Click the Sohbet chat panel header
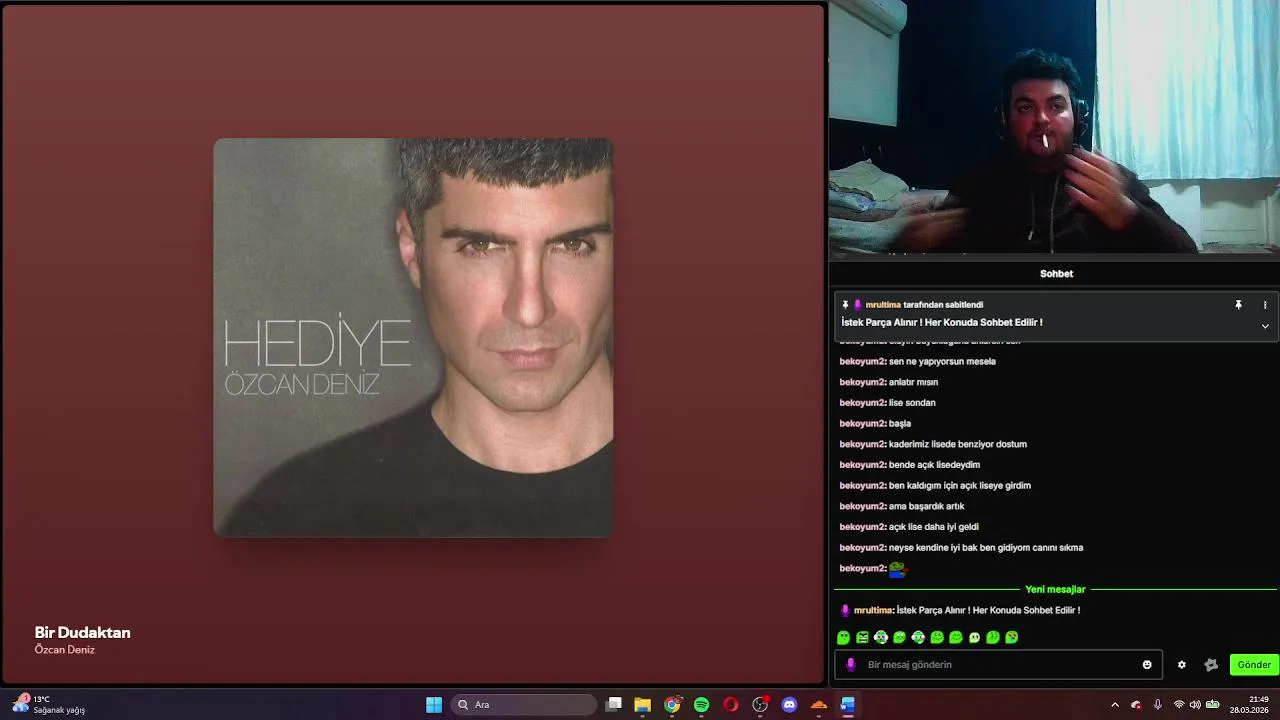This screenshot has width=1280, height=720. (x=1056, y=274)
